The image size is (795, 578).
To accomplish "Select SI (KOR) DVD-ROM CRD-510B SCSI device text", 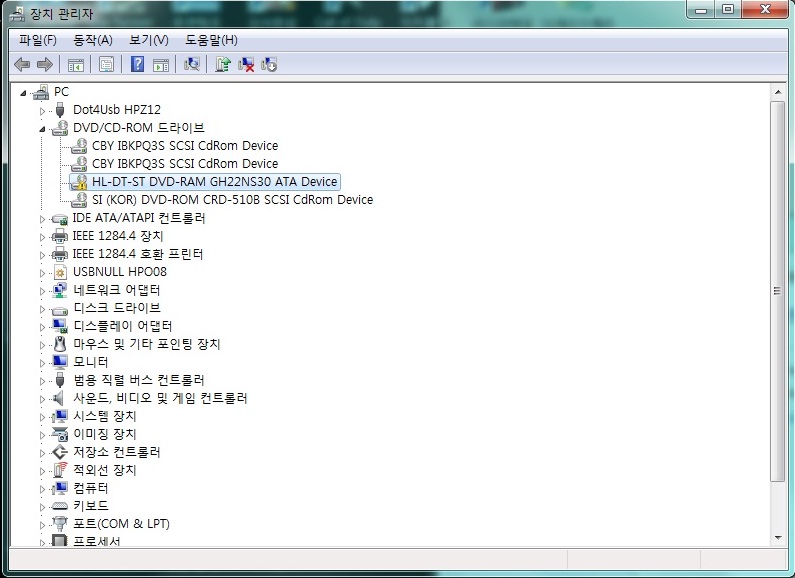I will [232, 200].
